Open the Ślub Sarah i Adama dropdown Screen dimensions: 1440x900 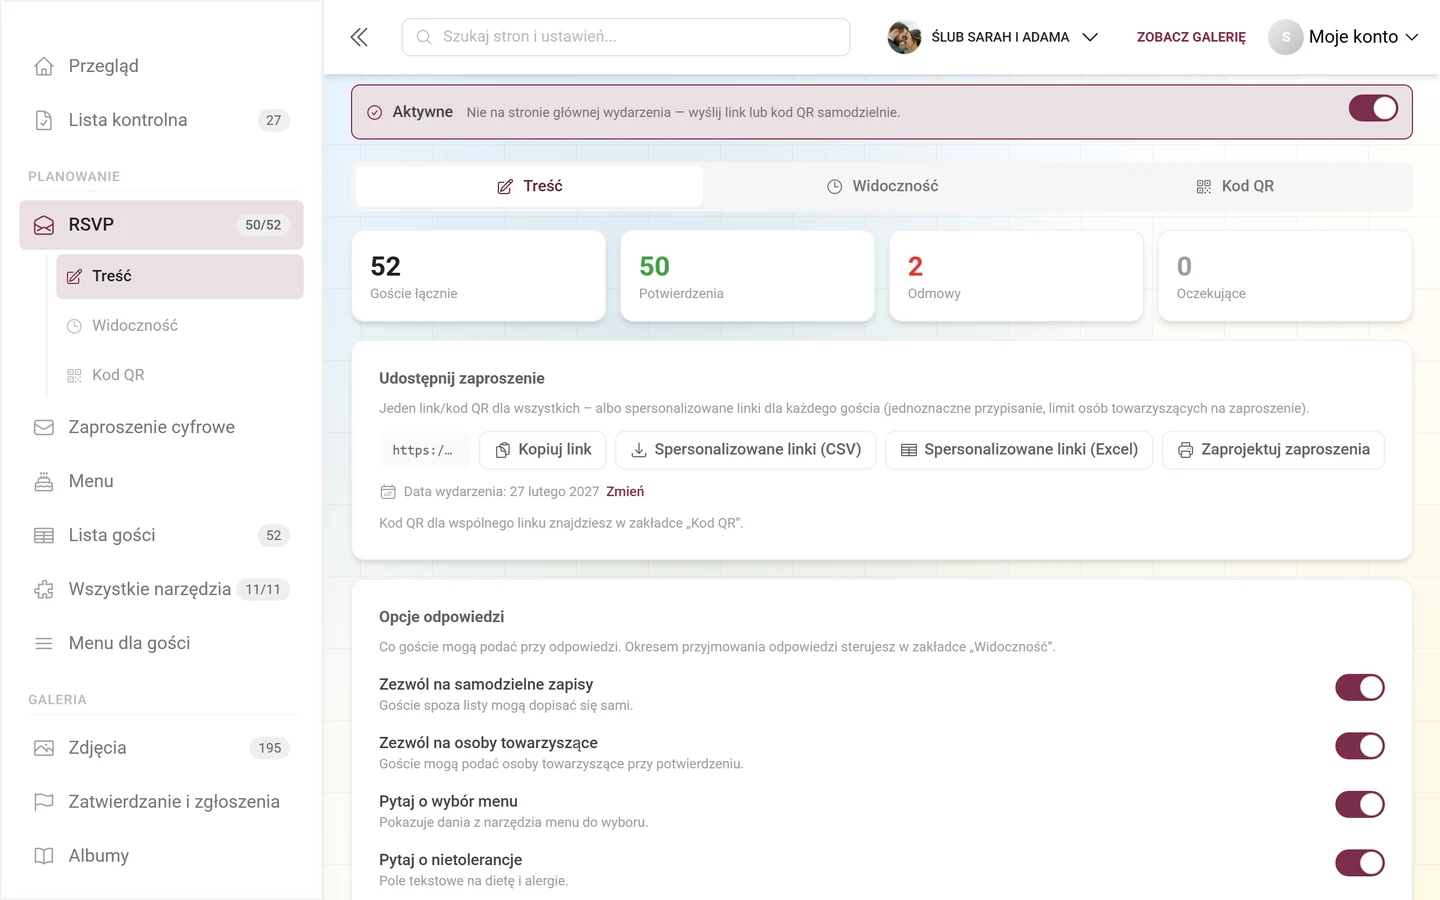point(993,37)
